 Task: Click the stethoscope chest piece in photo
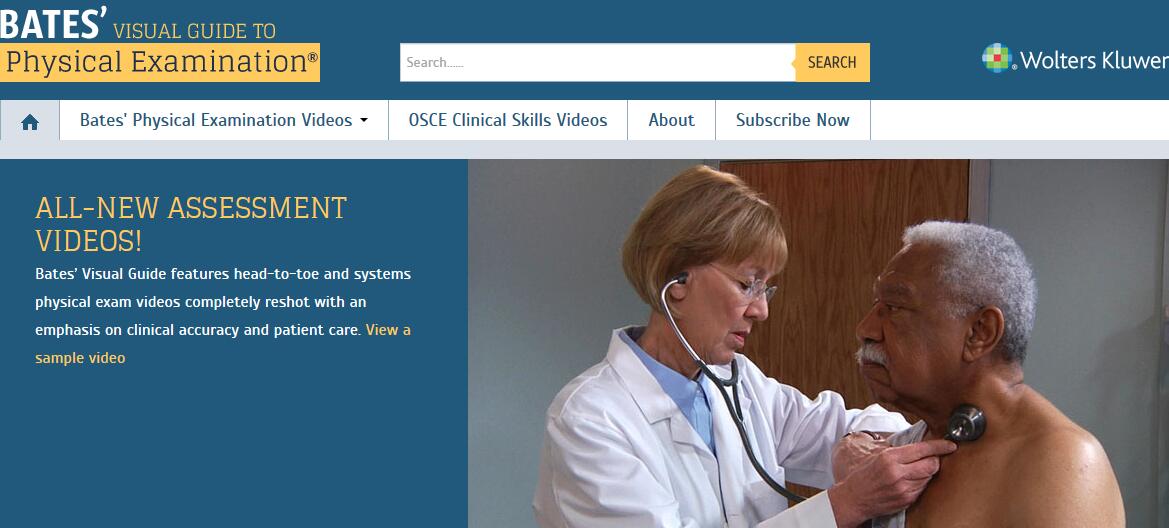[x=966, y=423]
